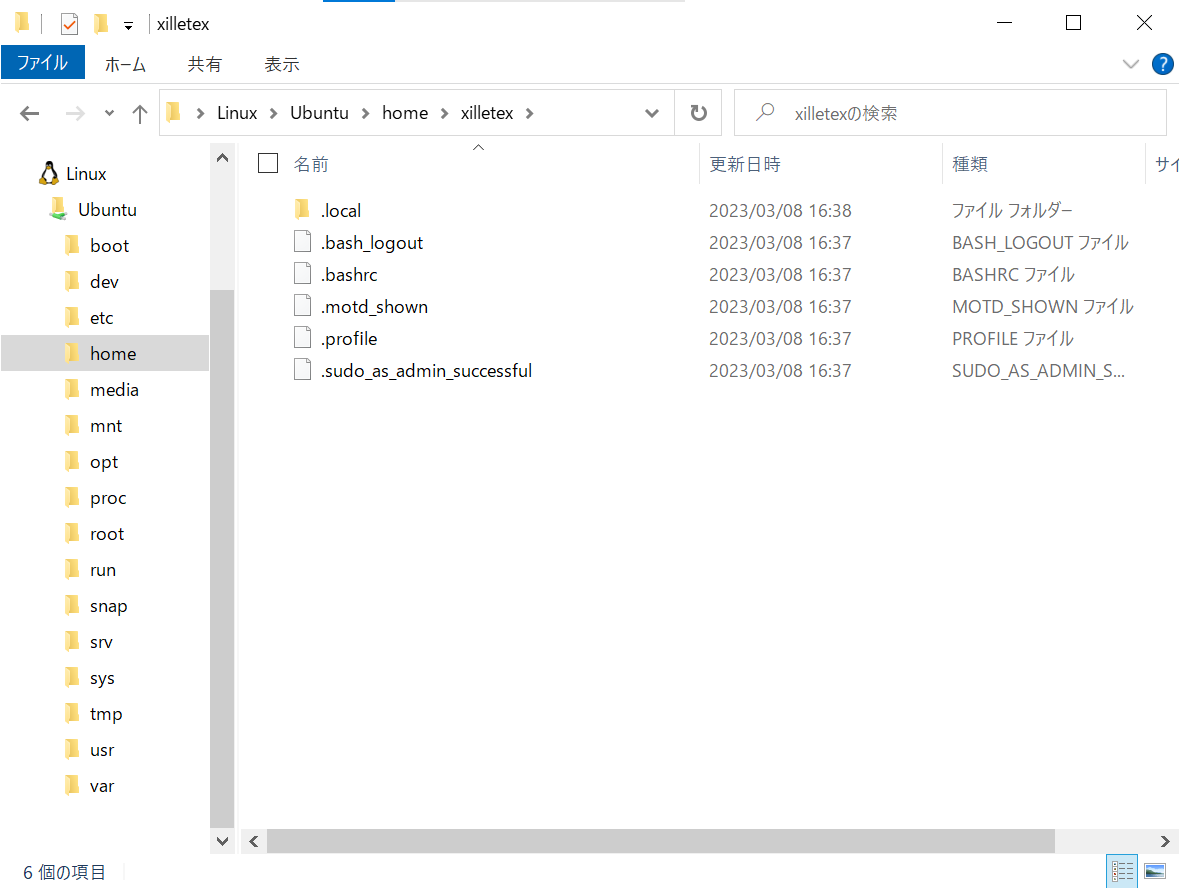Click the Back navigation arrow
Image resolution: width=1180 pixels, height=888 pixels.
click(29, 114)
